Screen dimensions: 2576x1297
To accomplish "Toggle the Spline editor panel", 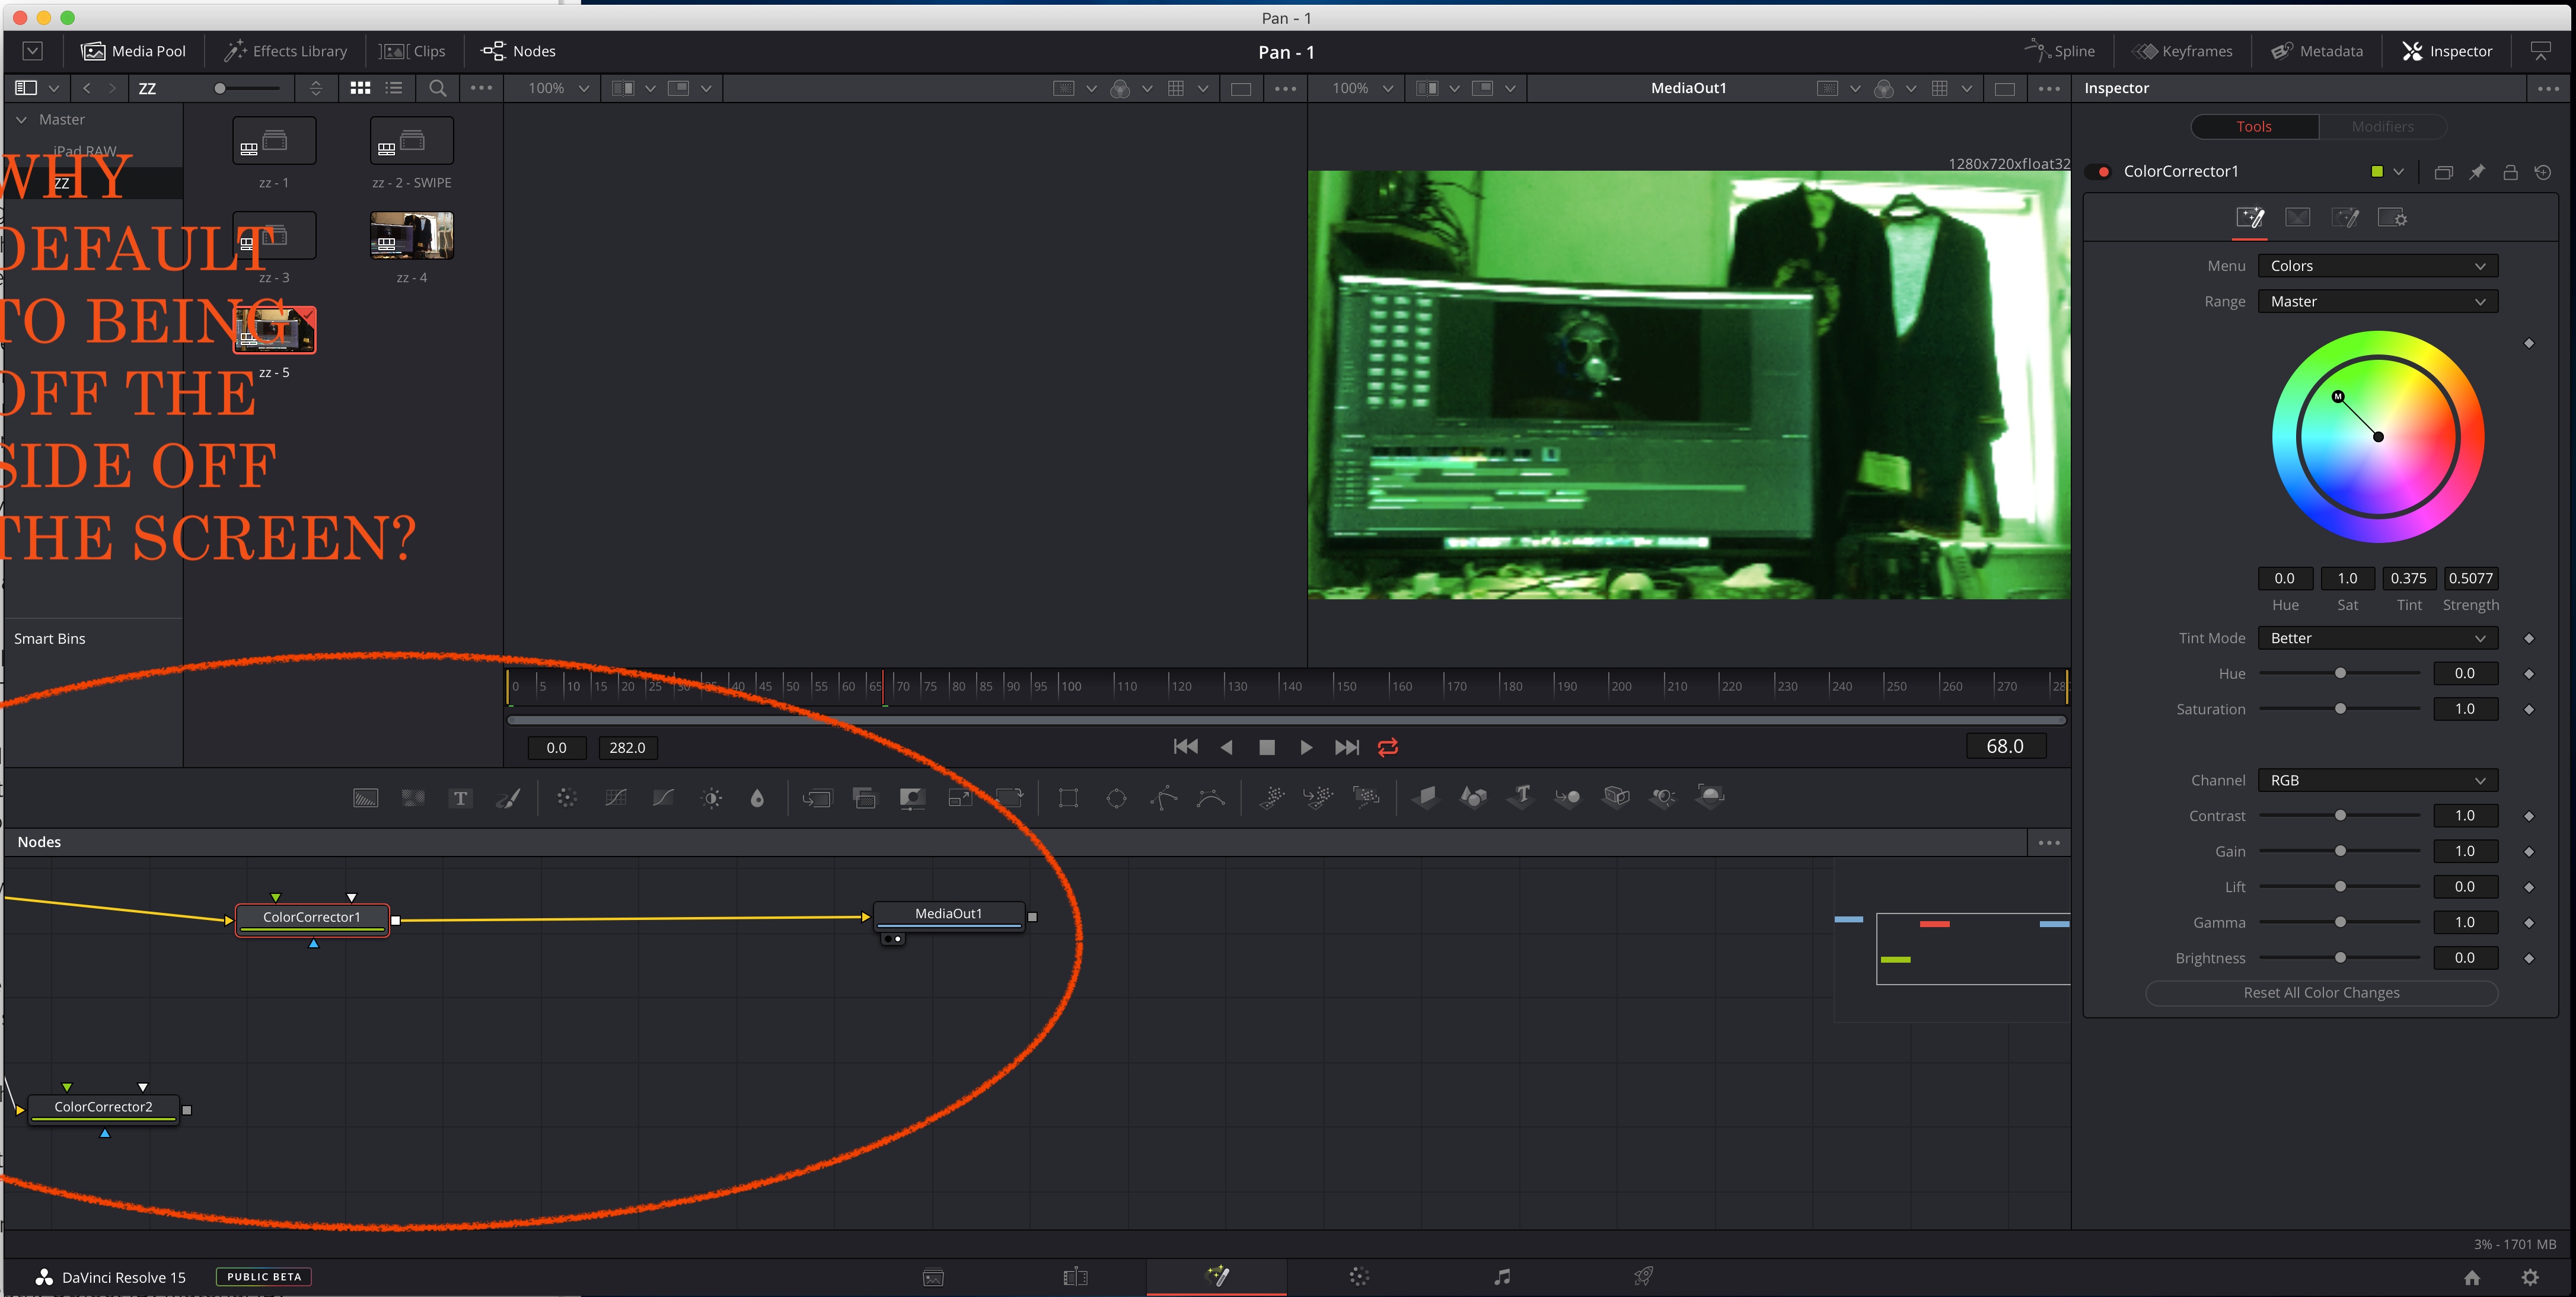I will tap(2060, 51).
